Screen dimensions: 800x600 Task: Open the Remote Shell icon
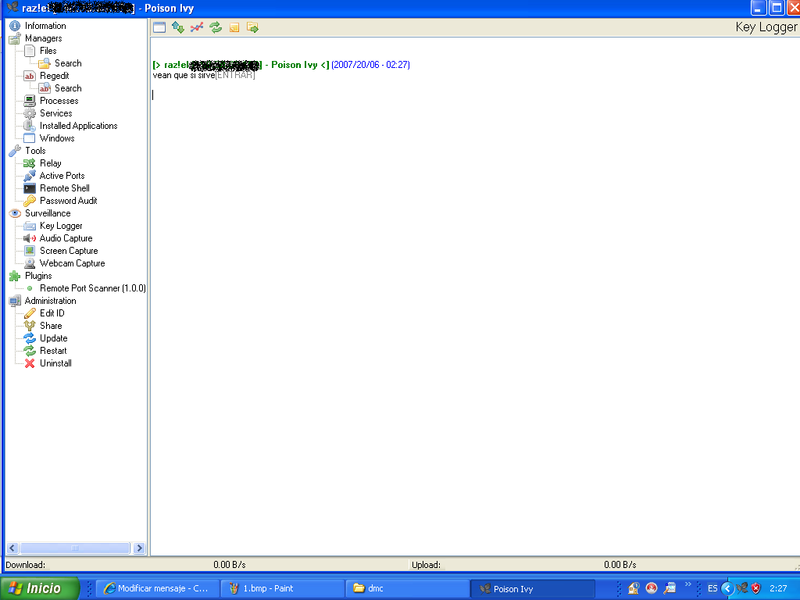pyautogui.click(x=30, y=188)
